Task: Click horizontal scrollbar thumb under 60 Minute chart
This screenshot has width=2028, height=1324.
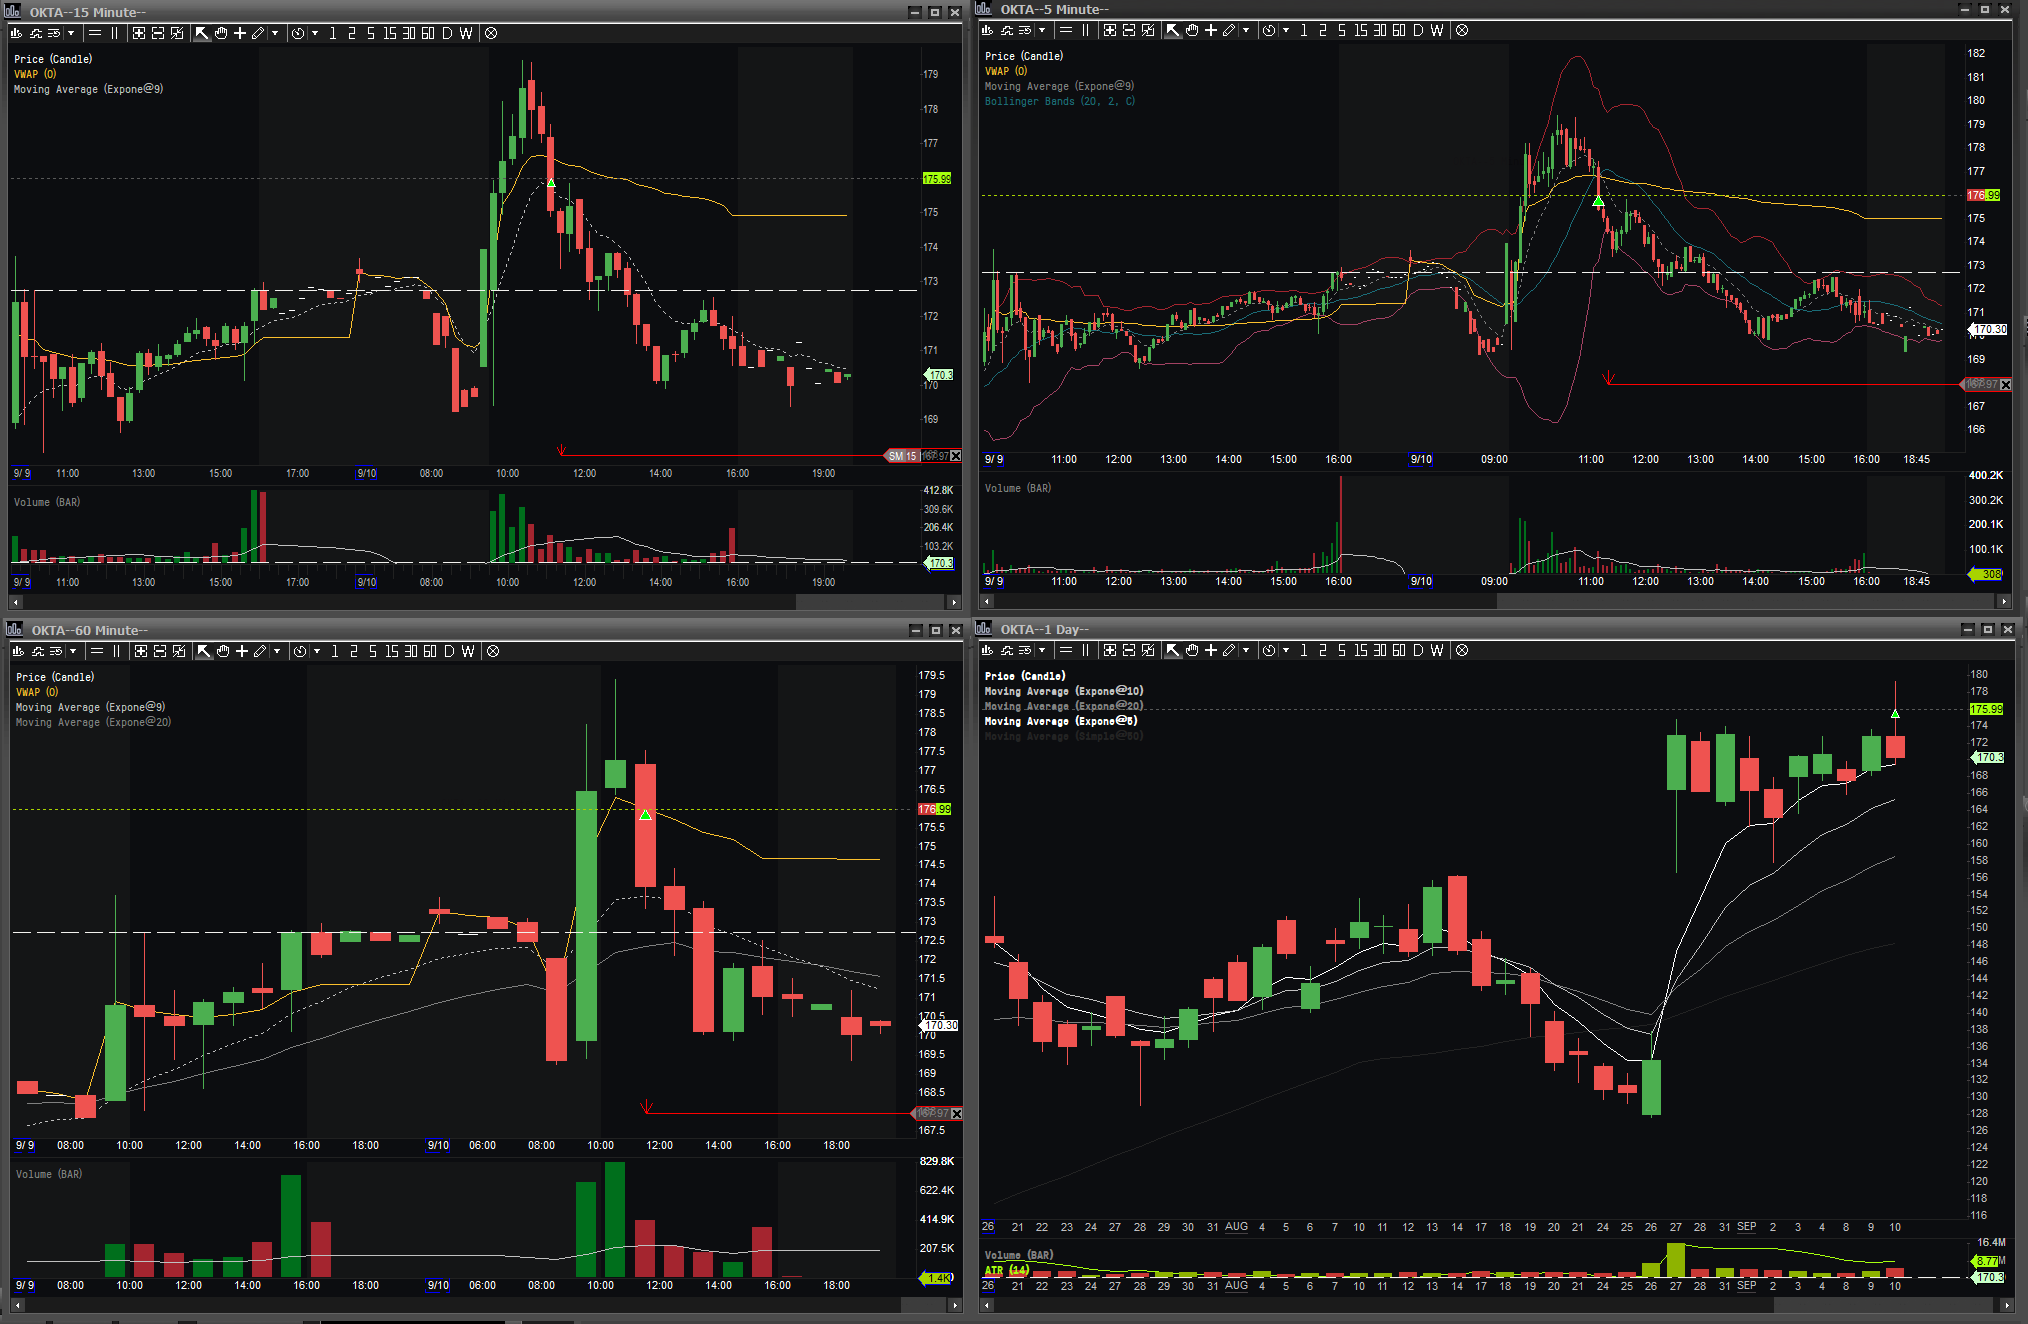Action: 923,1305
